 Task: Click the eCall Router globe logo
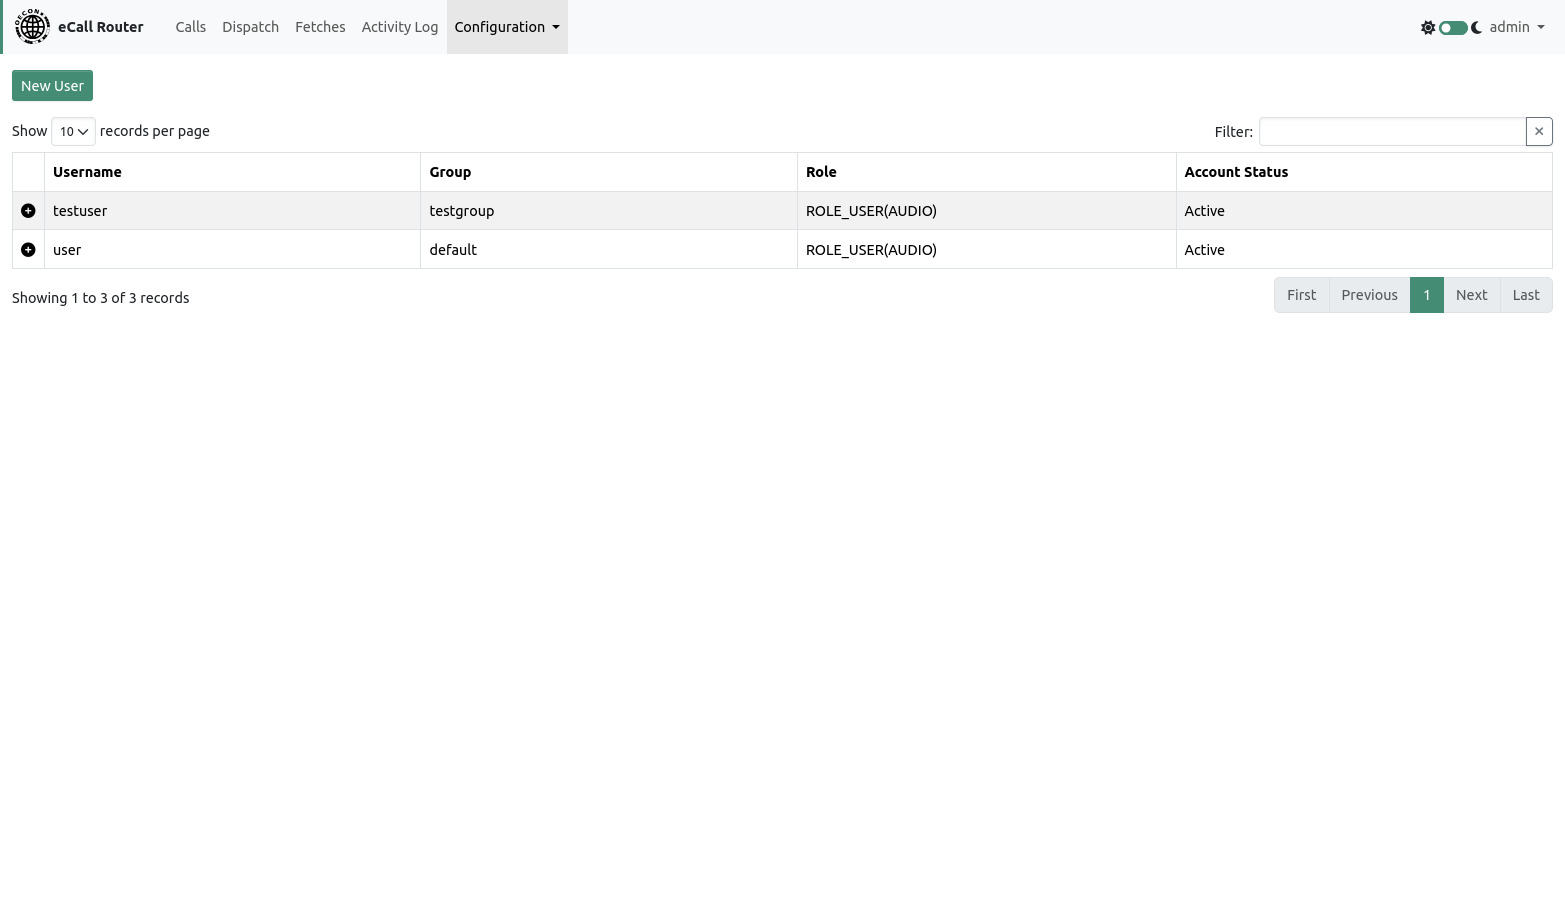pos(32,27)
